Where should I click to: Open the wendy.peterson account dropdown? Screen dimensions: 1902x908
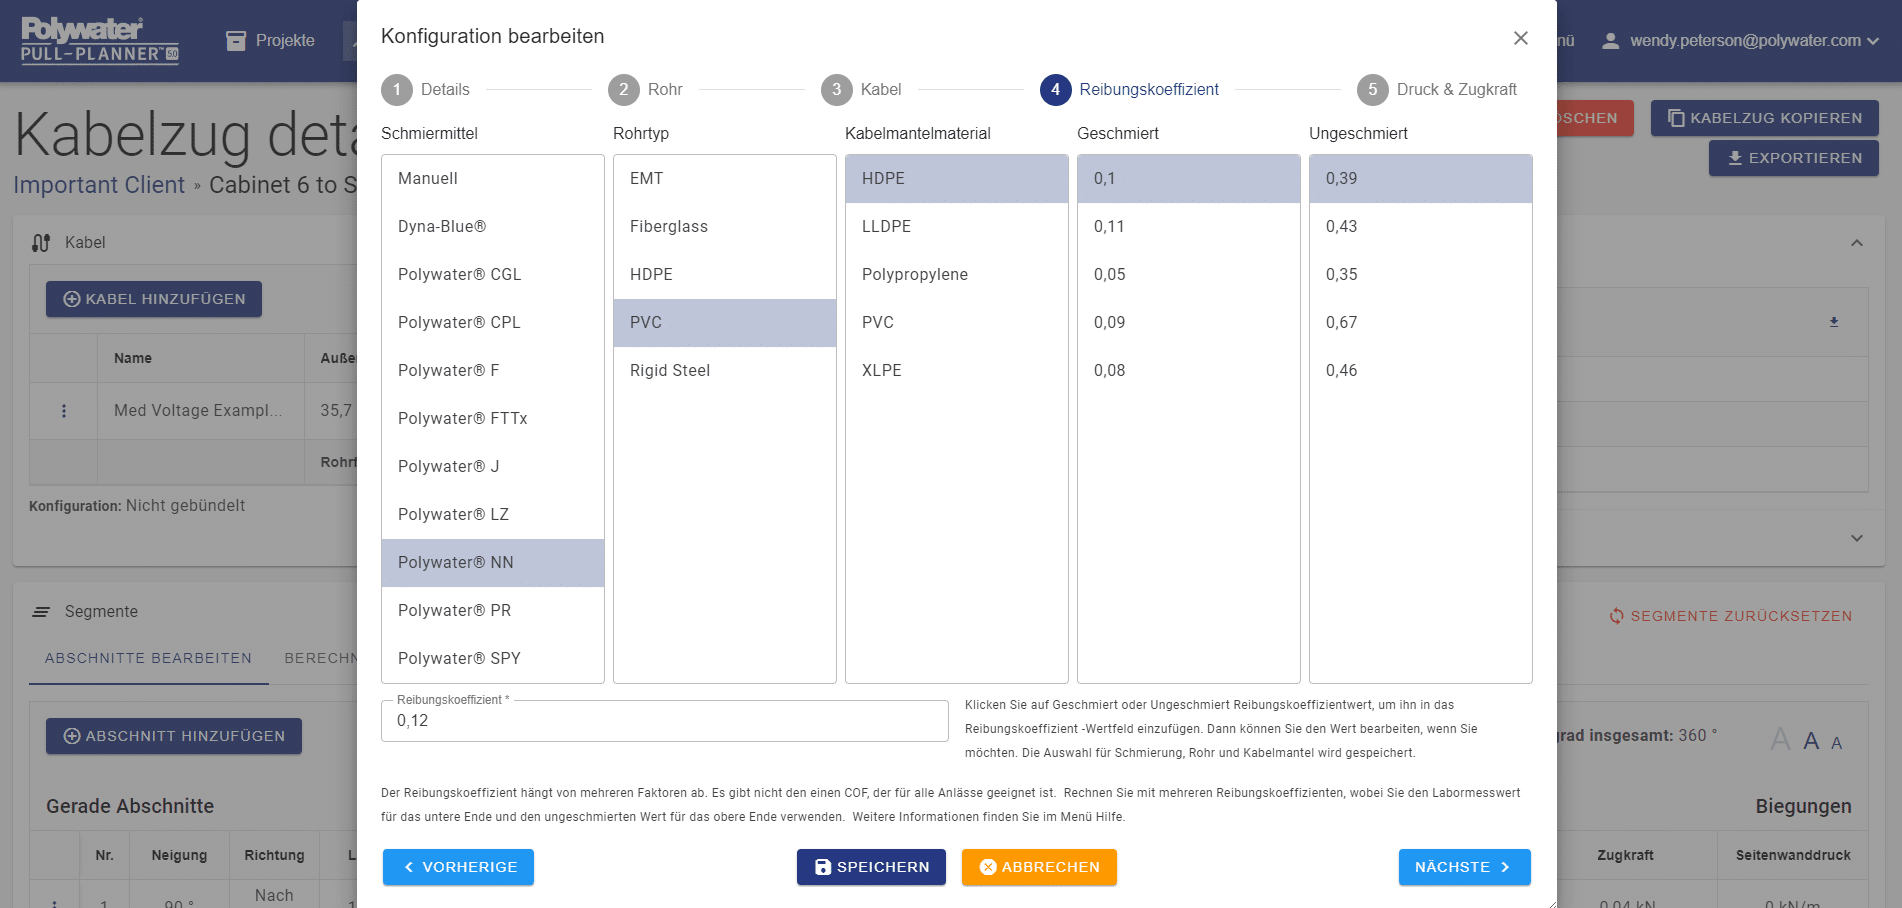(1740, 41)
